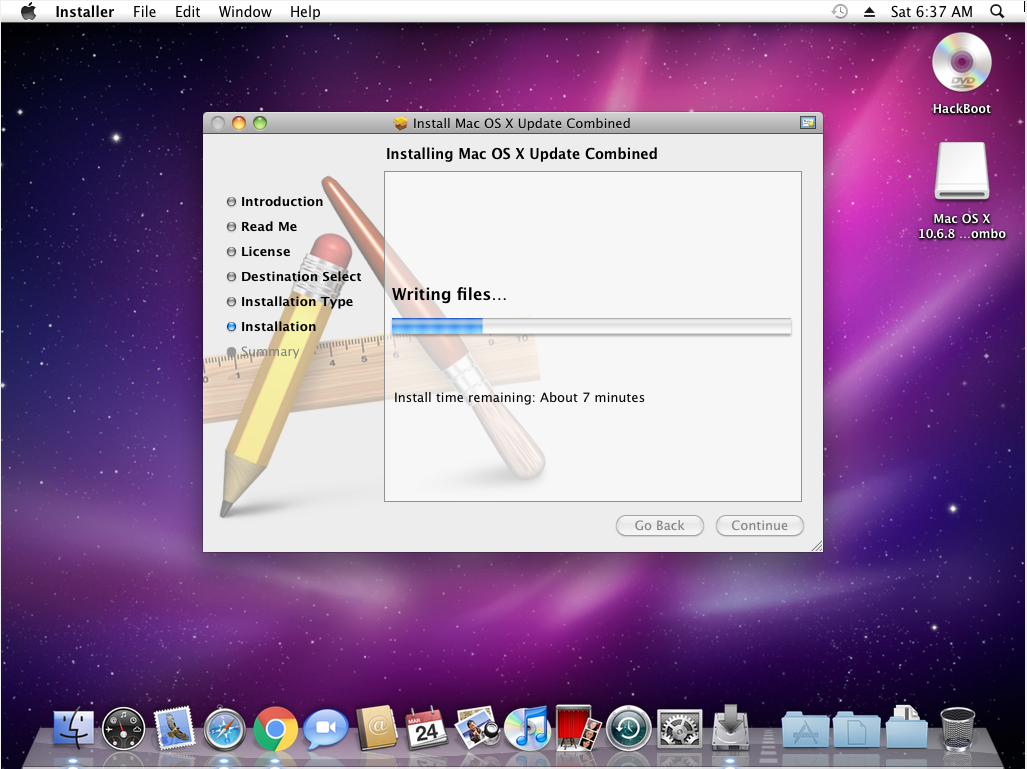Click the Read Me step
Image resolution: width=1027 pixels, height=769 pixels.
click(x=262, y=227)
